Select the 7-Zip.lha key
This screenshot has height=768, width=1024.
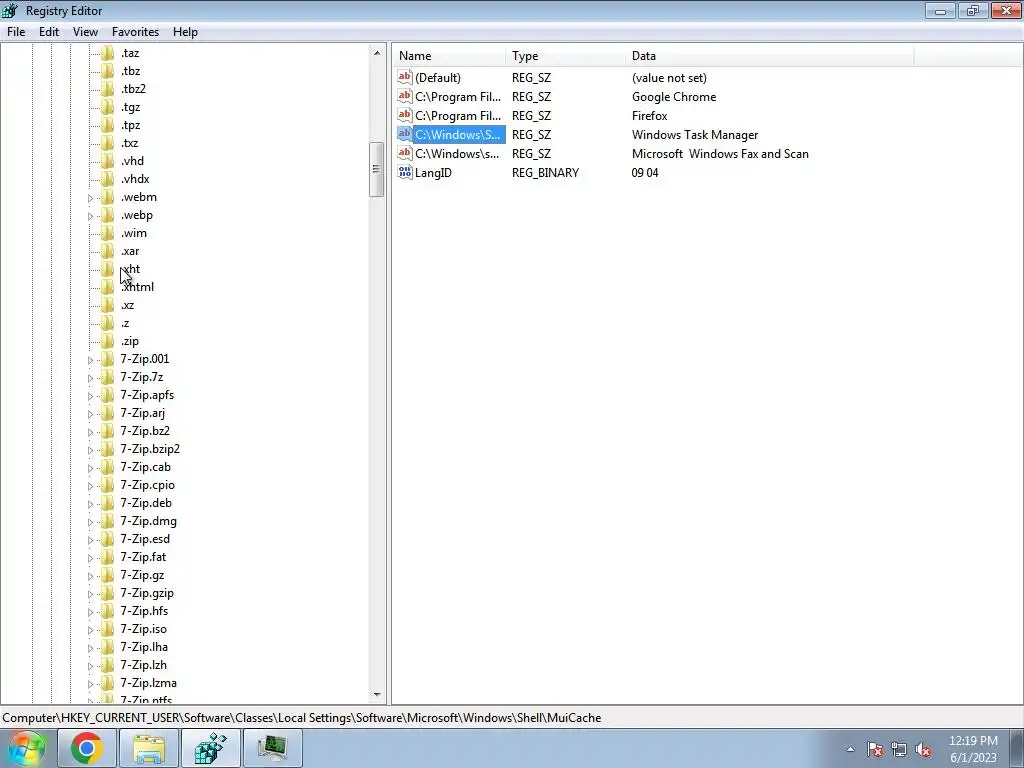coord(144,647)
